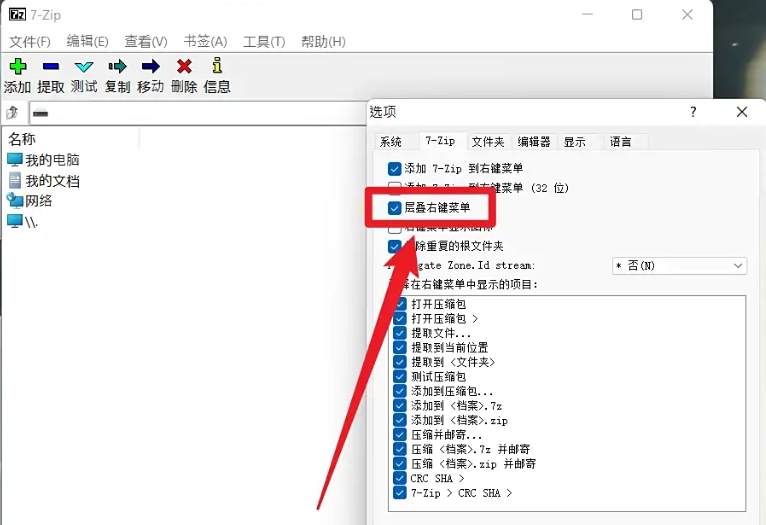This screenshot has width=766, height=525.
Task: Click the Move (移动) arrow icon
Action: point(150,66)
